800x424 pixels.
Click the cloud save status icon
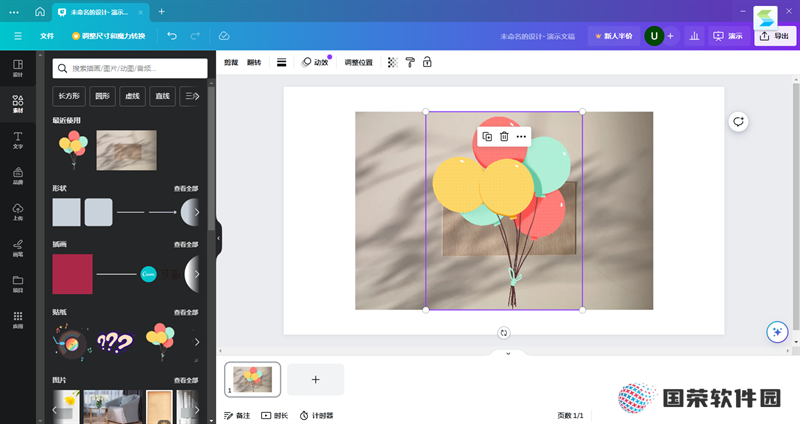[224, 36]
